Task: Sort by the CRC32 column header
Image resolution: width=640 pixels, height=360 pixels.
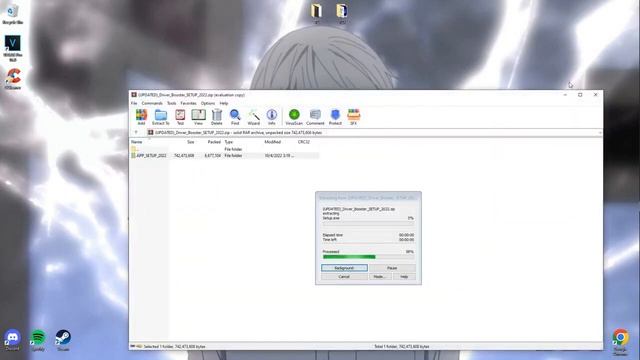Action: pyautogui.click(x=304, y=142)
